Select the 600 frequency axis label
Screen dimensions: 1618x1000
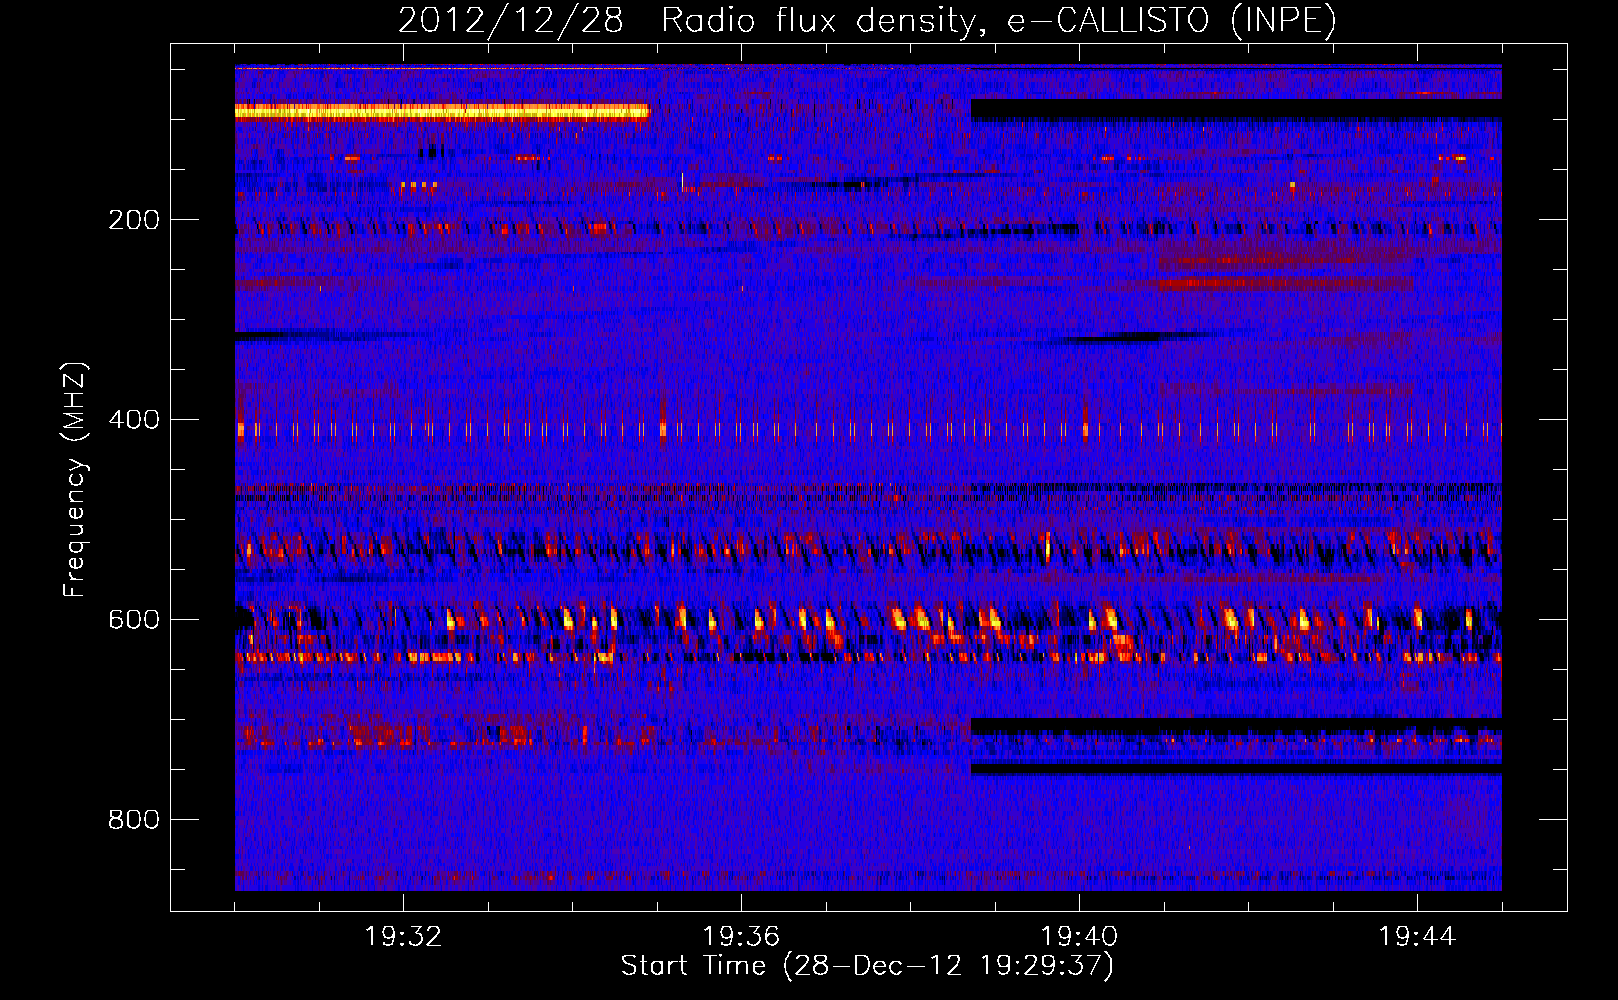point(134,620)
